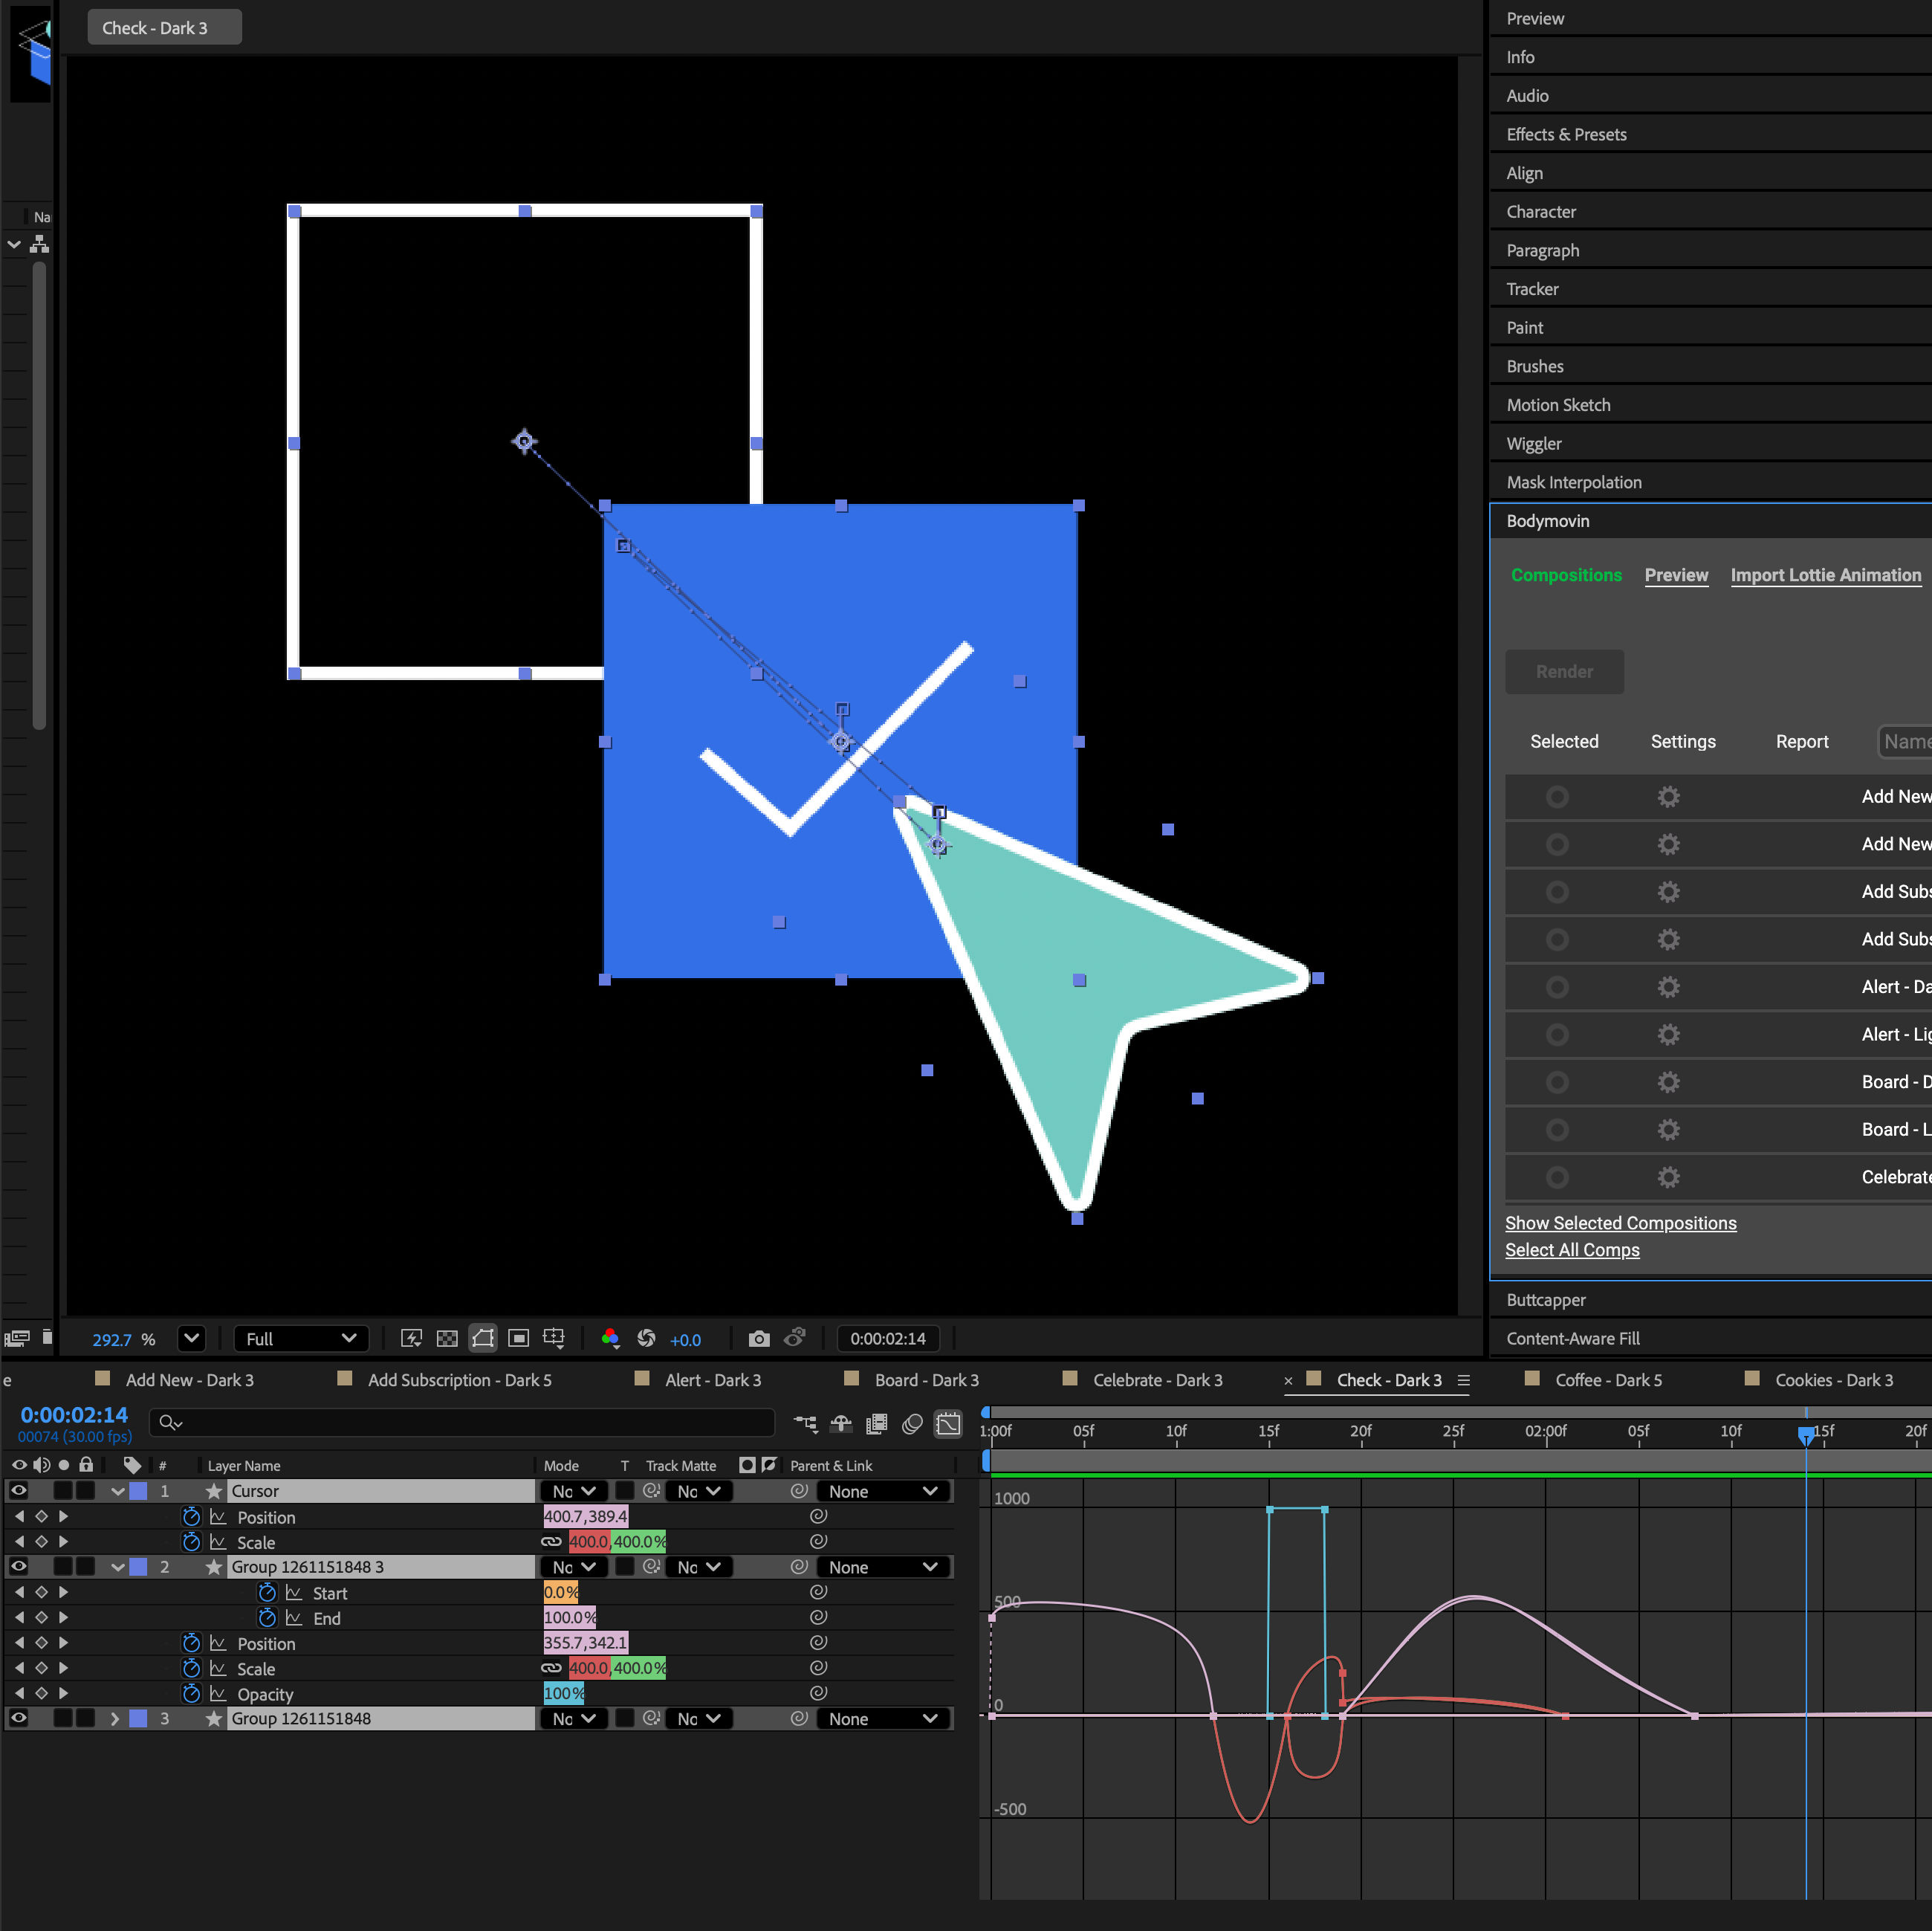Open settings gear for Alert - Da composition
The image size is (1932, 1931).
pyautogui.click(x=1668, y=987)
